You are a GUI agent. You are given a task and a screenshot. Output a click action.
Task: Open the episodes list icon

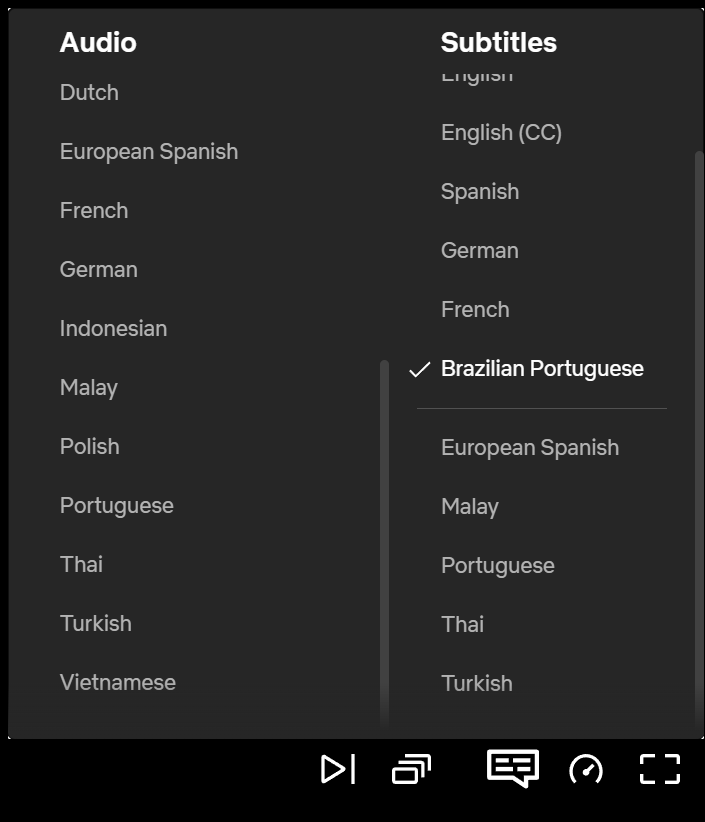tap(411, 769)
